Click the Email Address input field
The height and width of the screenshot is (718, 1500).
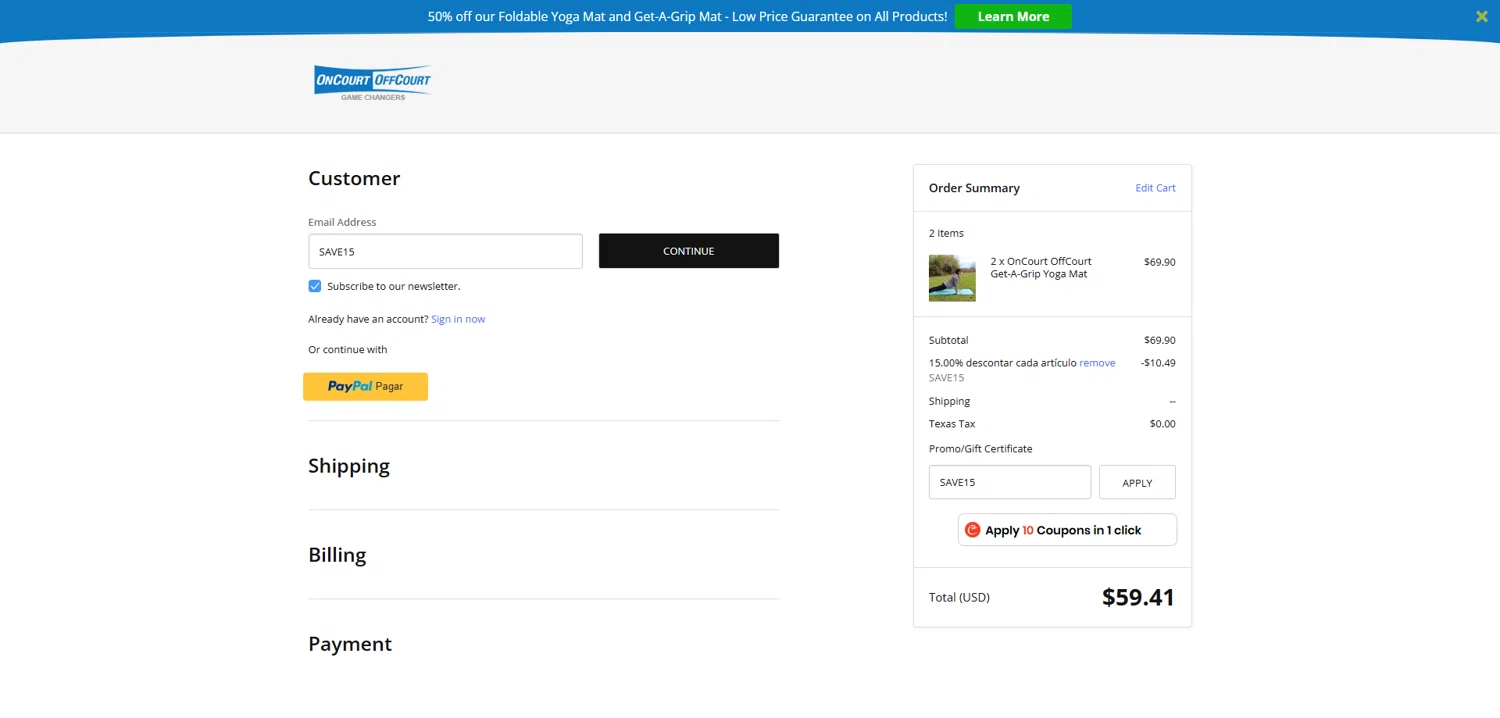click(445, 251)
